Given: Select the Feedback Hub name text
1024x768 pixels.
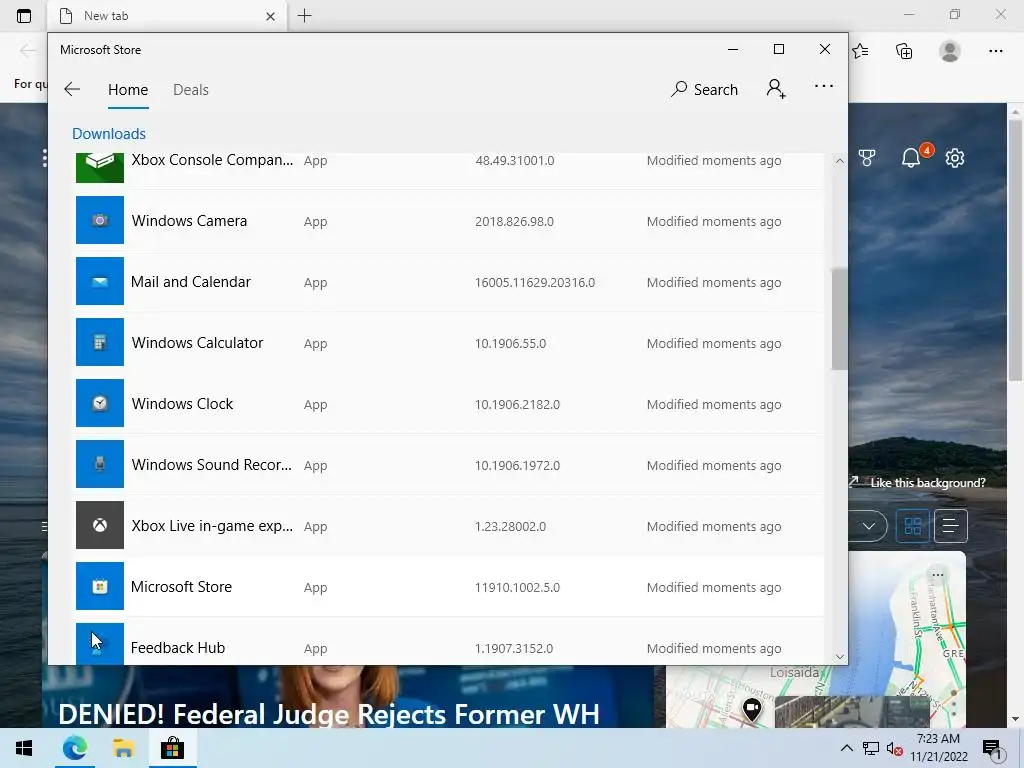Looking at the screenshot, I should point(178,648).
